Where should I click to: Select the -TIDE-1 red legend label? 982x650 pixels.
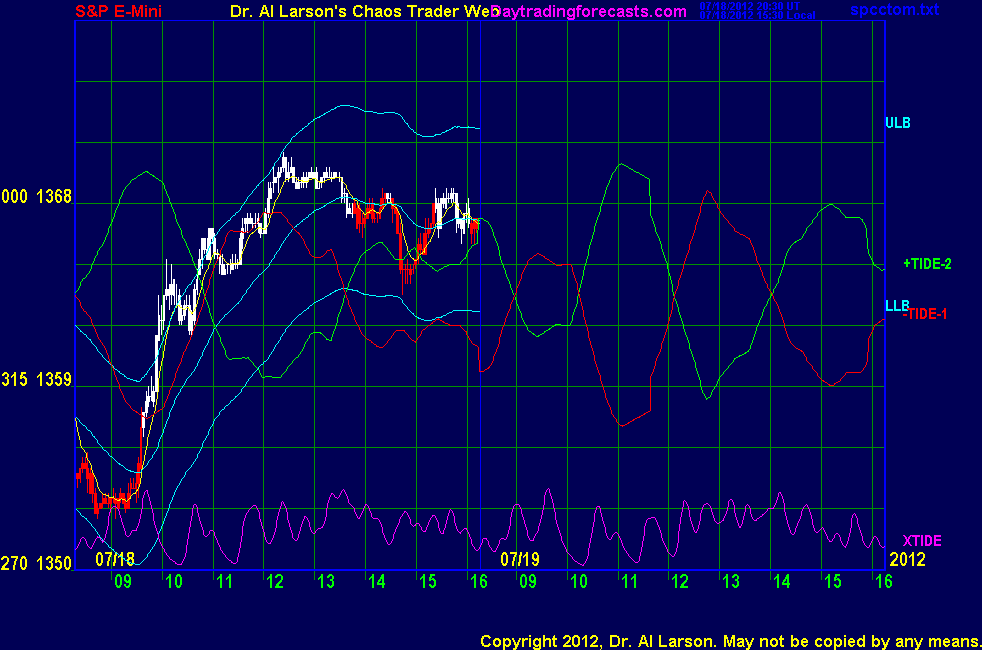pos(925,314)
